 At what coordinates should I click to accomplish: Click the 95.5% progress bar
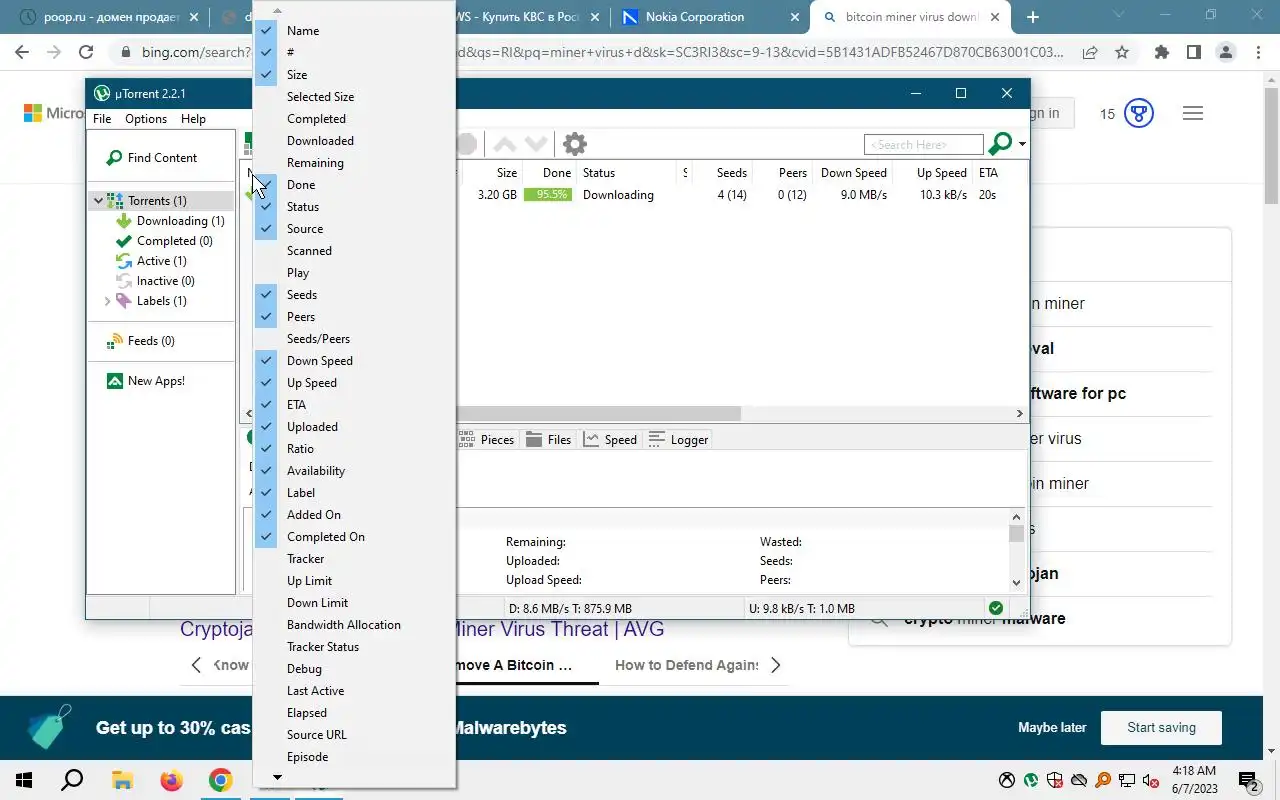548,195
